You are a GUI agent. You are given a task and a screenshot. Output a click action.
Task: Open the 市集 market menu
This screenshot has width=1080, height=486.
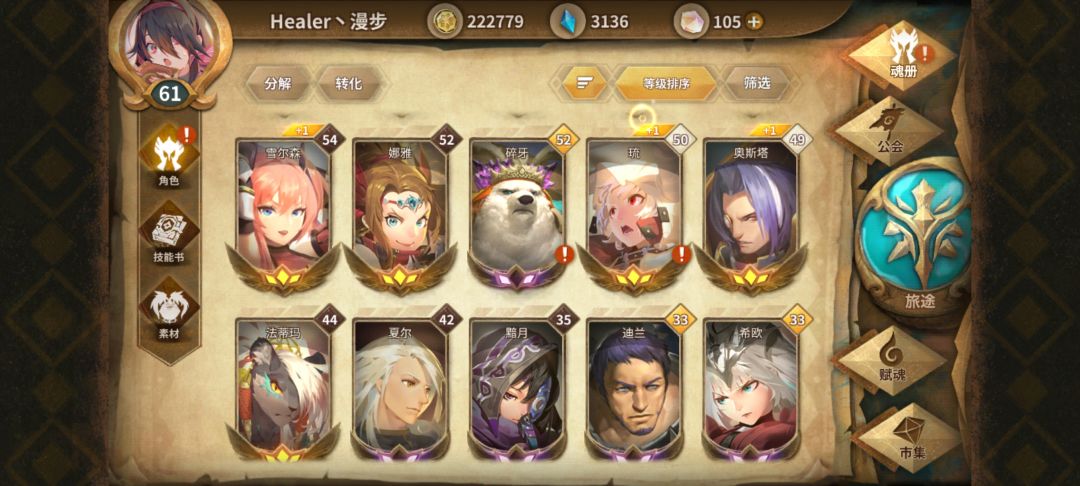[x=910, y=438]
